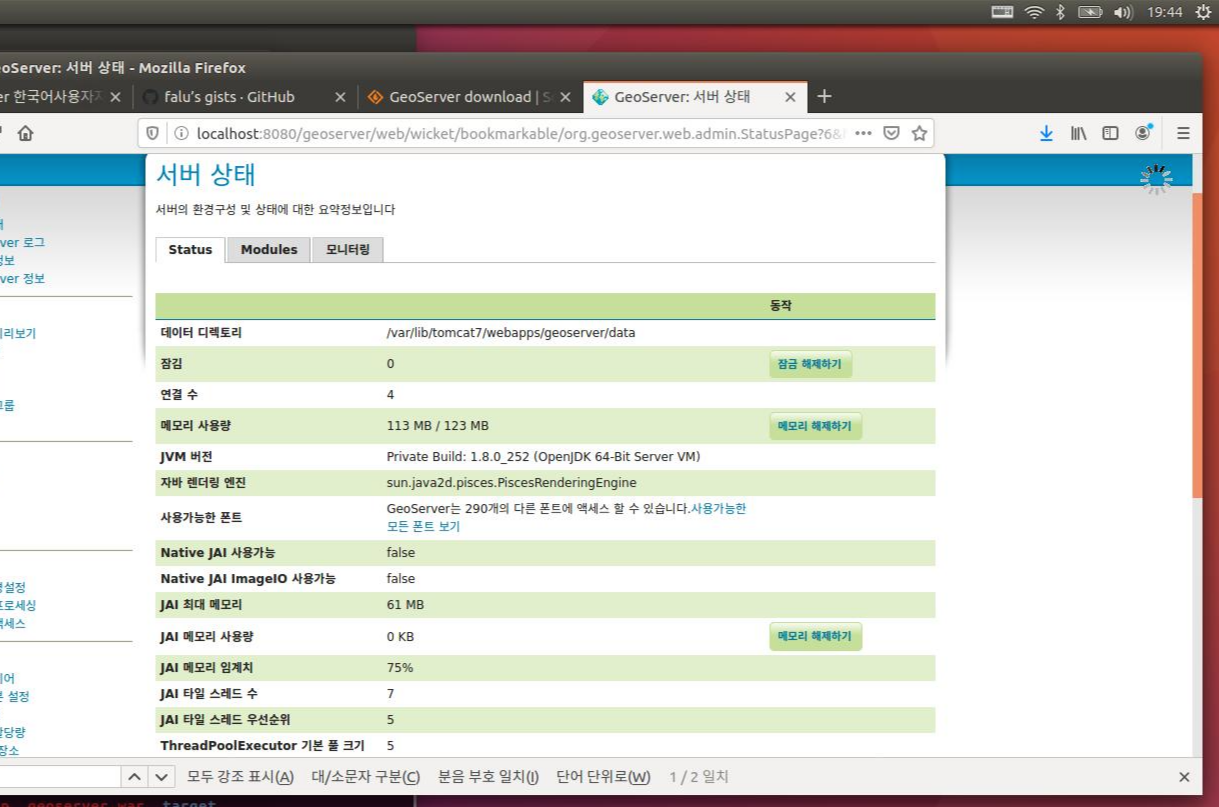Click the '75%' JAI 메모리 임계치 value
1219x807 pixels.
tap(400, 667)
